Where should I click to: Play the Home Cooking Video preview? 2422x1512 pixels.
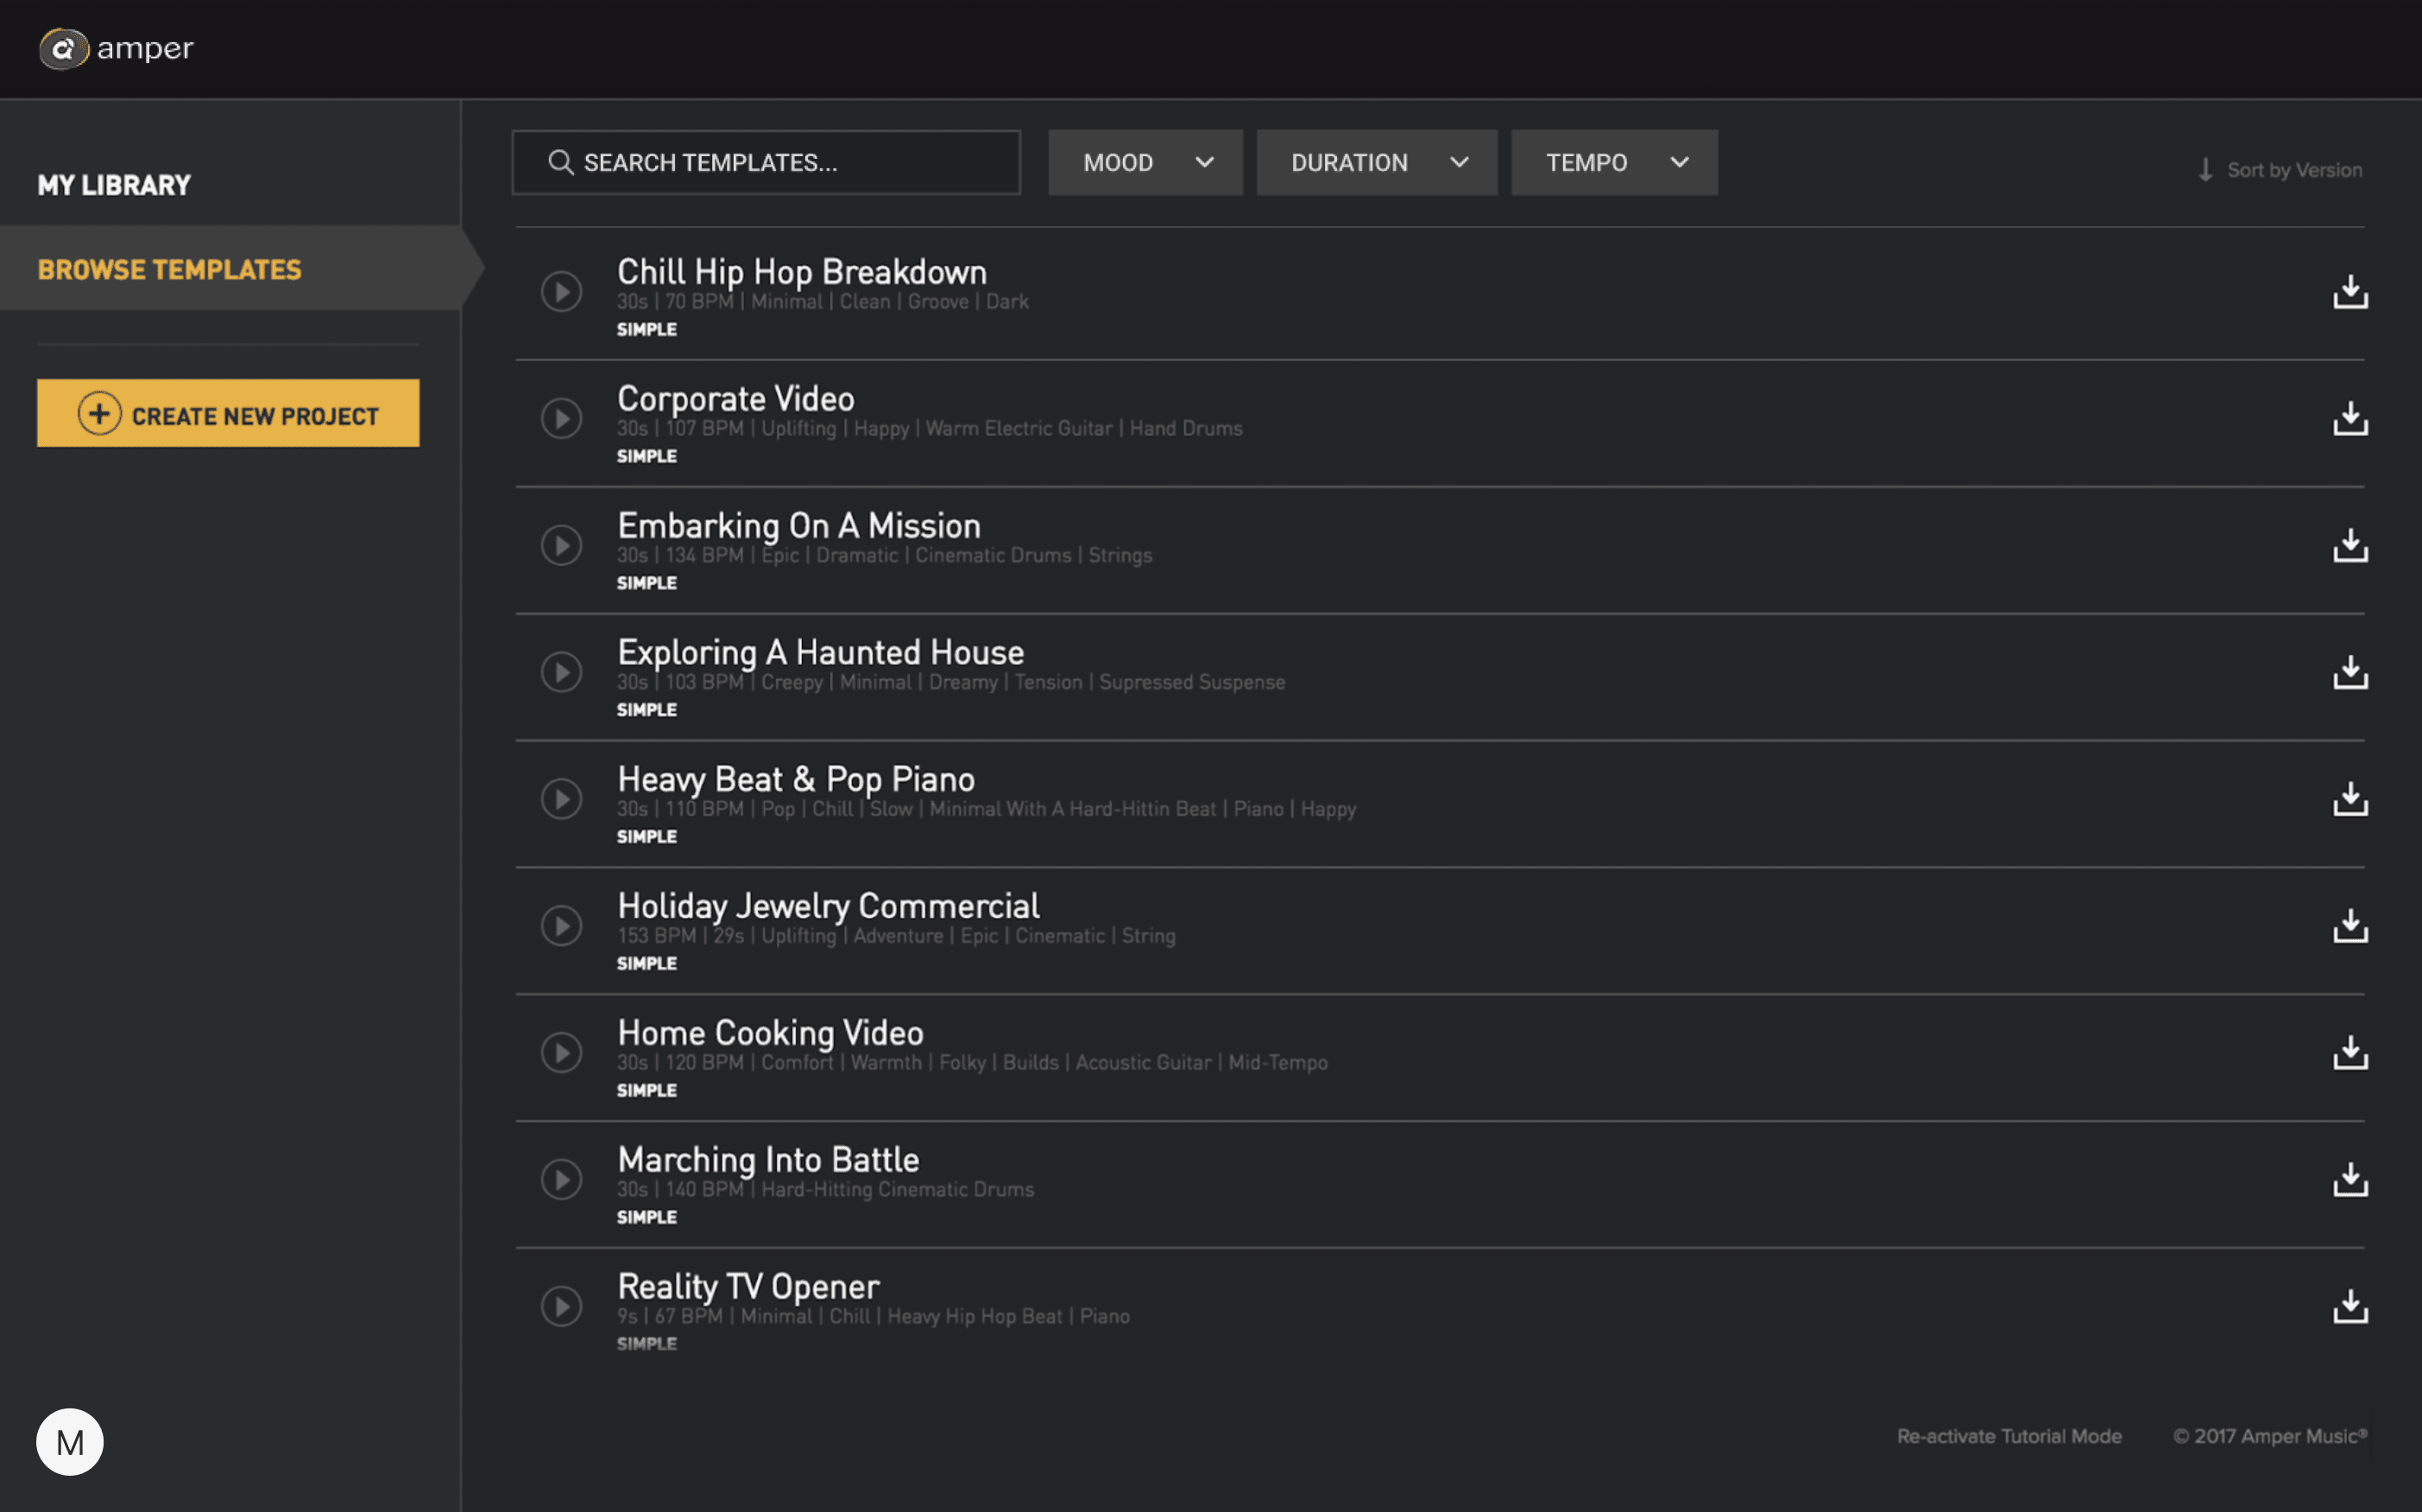(x=561, y=1053)
